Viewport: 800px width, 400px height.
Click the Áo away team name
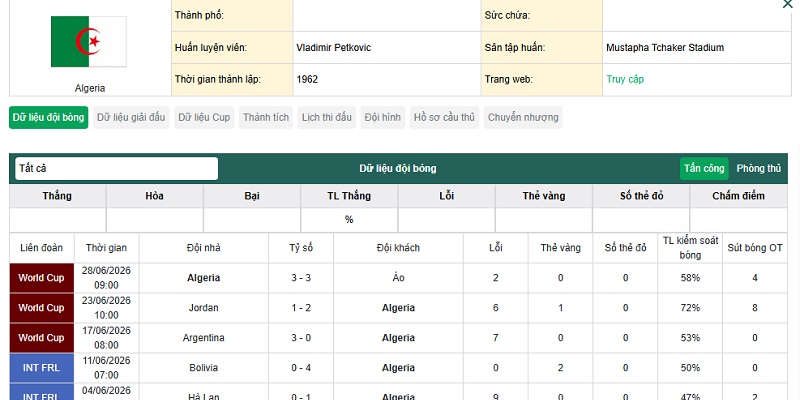(398, 278)
